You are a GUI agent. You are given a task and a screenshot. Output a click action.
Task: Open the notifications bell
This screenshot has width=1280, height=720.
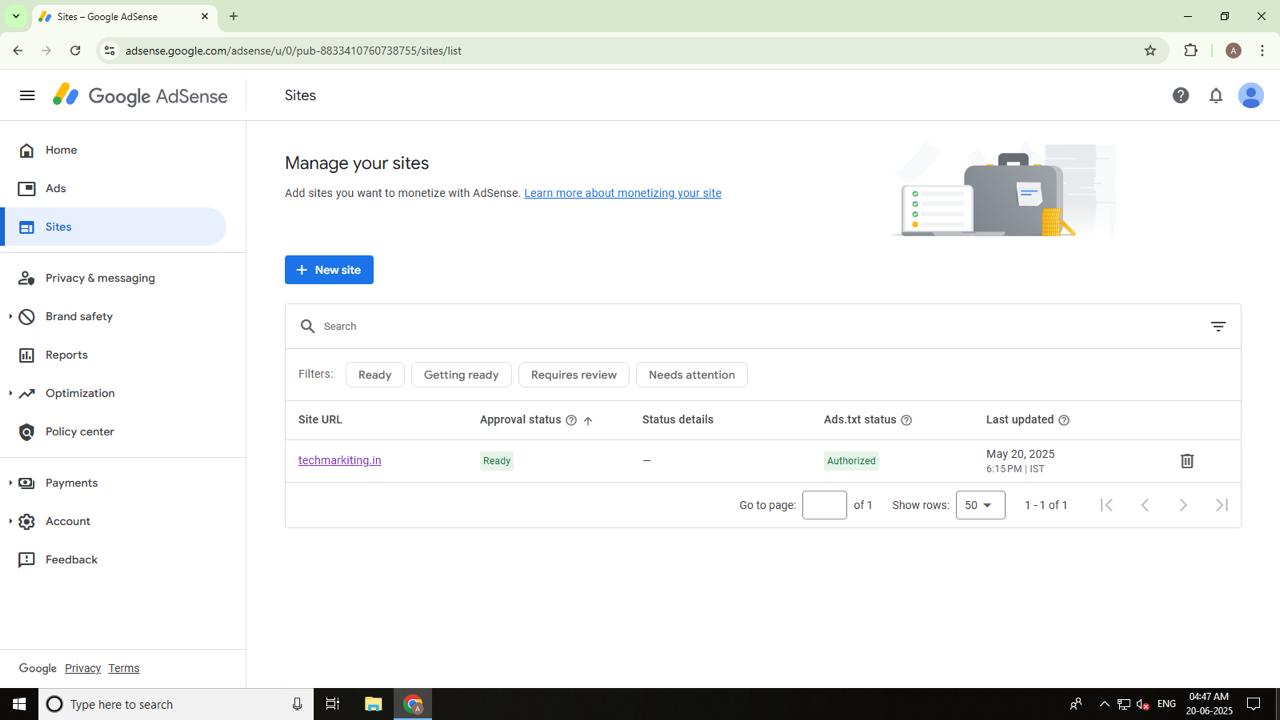pyautogui.click(x=1216, y=96)
